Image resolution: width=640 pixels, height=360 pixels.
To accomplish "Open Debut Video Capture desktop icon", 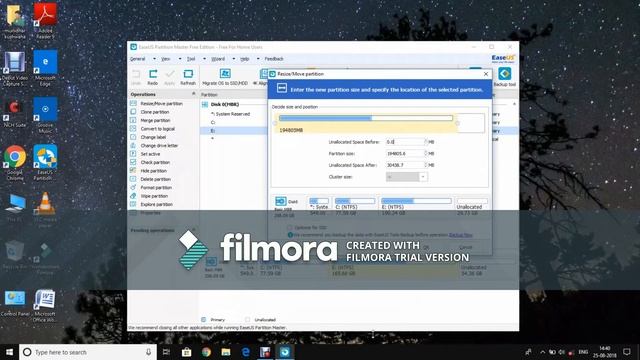I will pos(15,69).
